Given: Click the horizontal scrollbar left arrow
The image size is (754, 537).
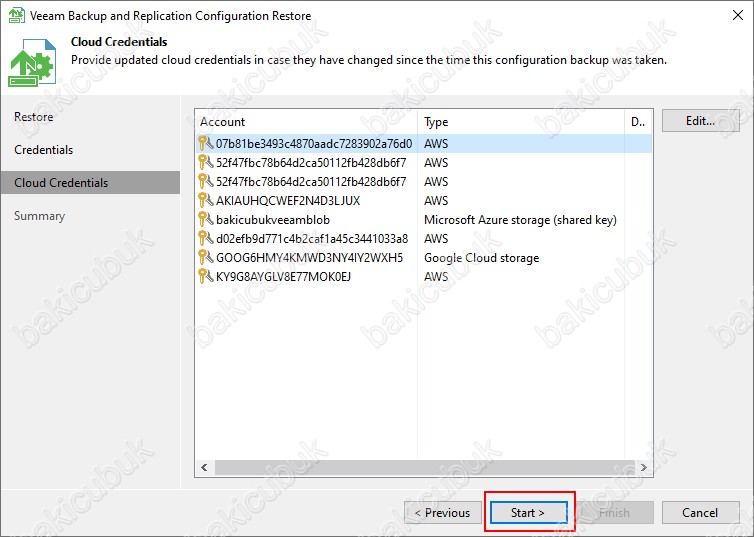Looking at the screenshot, I should [x=204, y=467].
